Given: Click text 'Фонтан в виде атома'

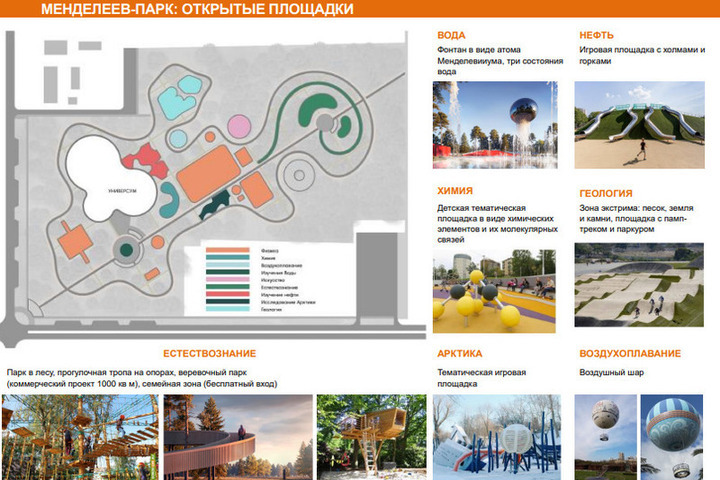Looking at the screenshot, I should [479, 50].
